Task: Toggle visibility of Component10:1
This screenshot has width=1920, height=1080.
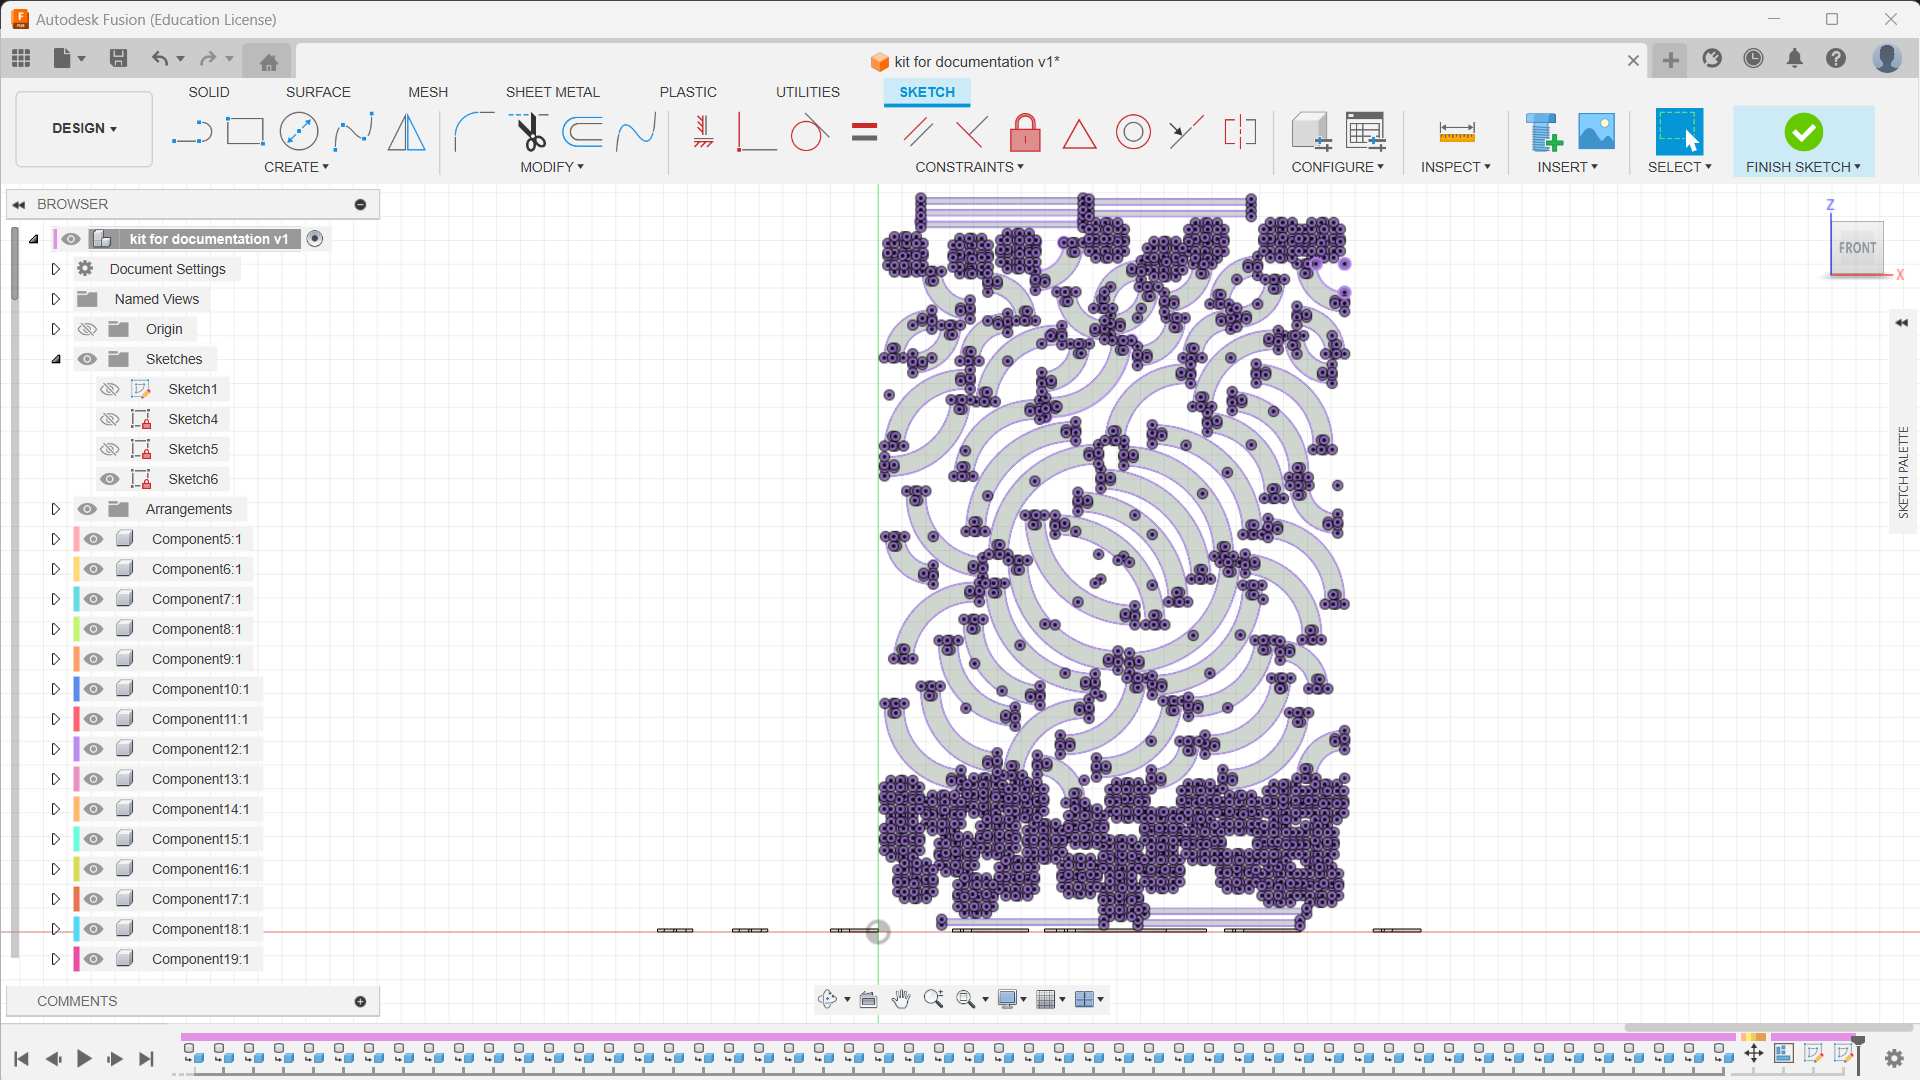Action: tap(94, 689)
